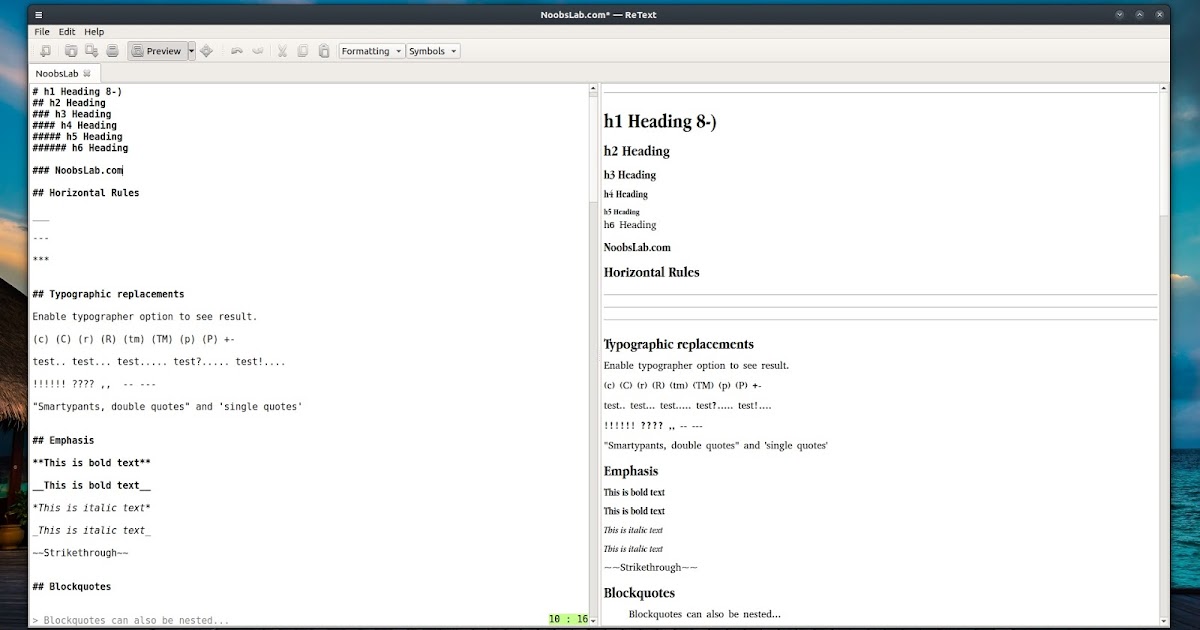Screen dimensions: 1200x630
Task: Open a file using the toolbar icon
Action: [x=71, y=50]
